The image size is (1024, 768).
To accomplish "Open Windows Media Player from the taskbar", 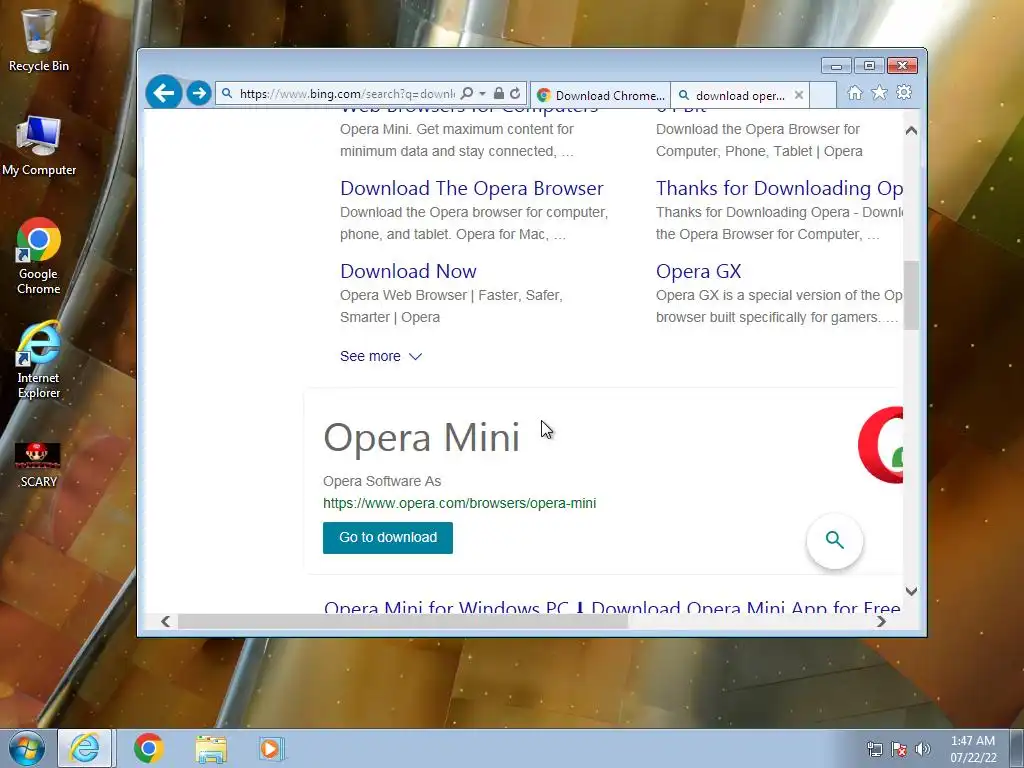I will tap(271, 748).
